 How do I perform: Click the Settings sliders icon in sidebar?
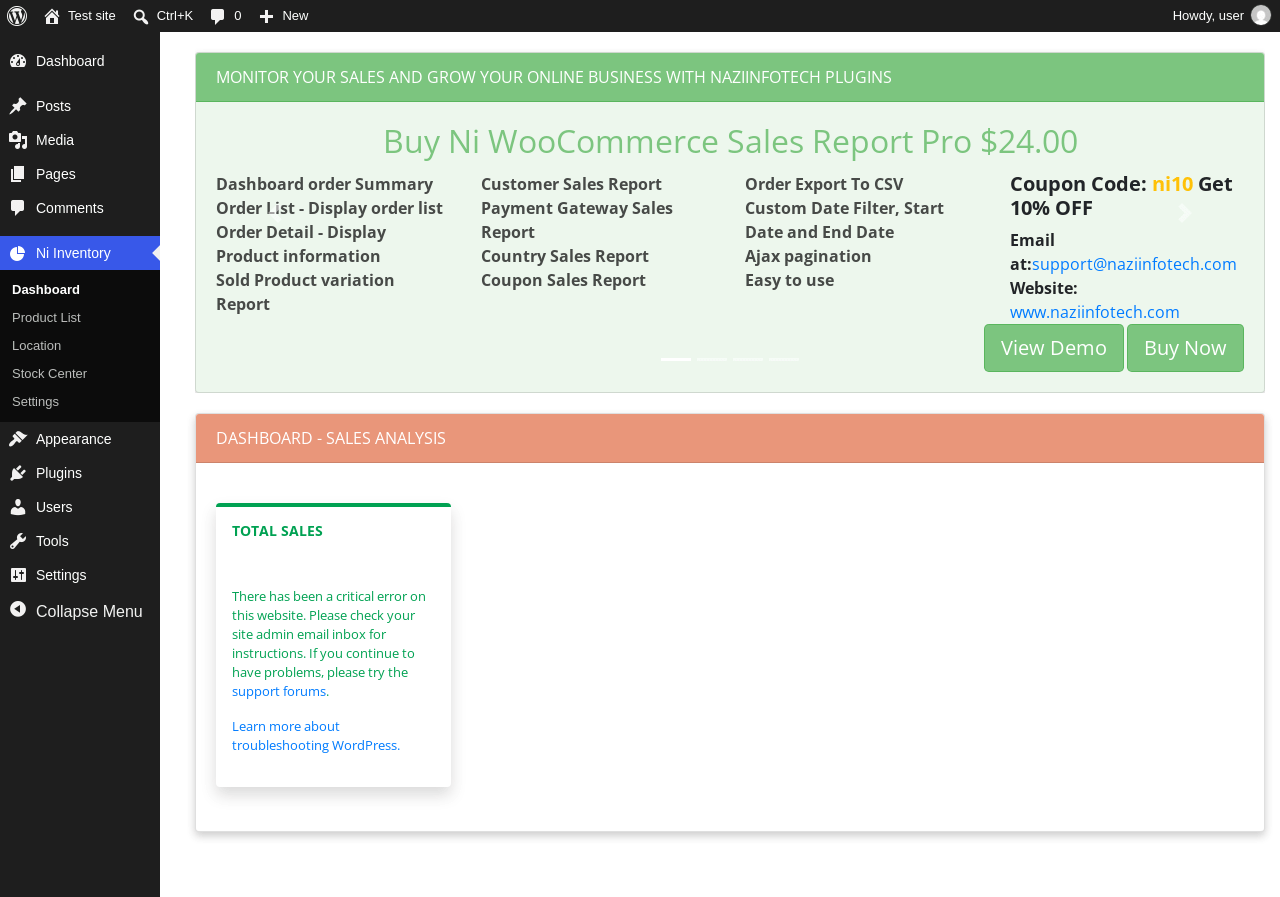[x=18, y=575]
